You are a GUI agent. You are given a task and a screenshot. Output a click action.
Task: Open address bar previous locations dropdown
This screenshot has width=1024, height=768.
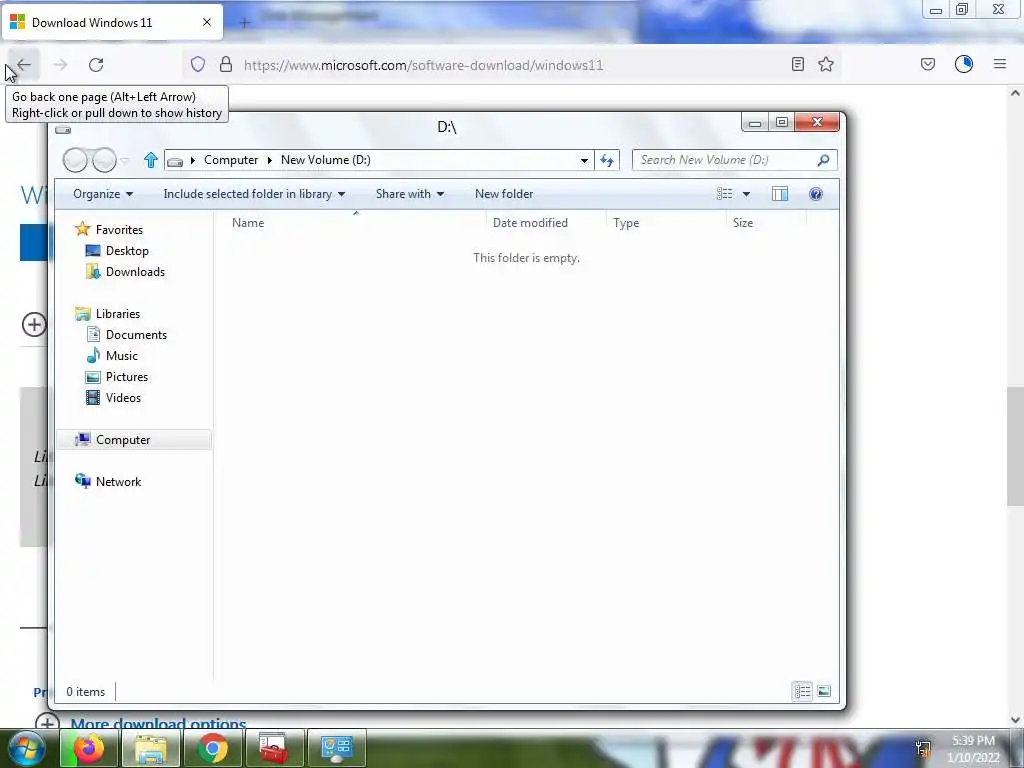coord(584,160)
